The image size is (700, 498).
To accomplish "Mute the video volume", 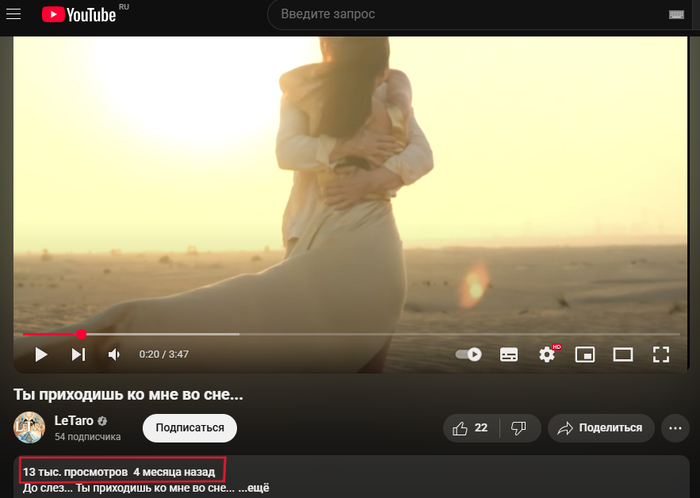I will click(x=114, y=354).
